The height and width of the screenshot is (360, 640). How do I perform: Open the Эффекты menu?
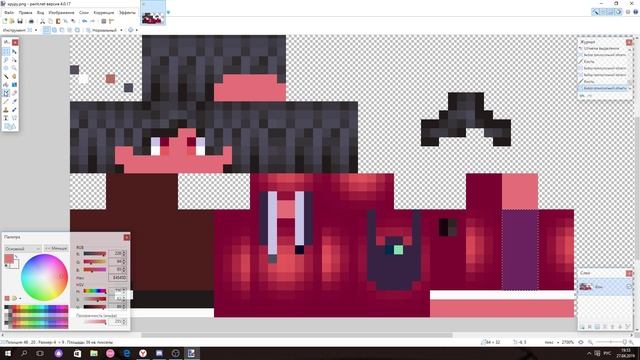127,13
